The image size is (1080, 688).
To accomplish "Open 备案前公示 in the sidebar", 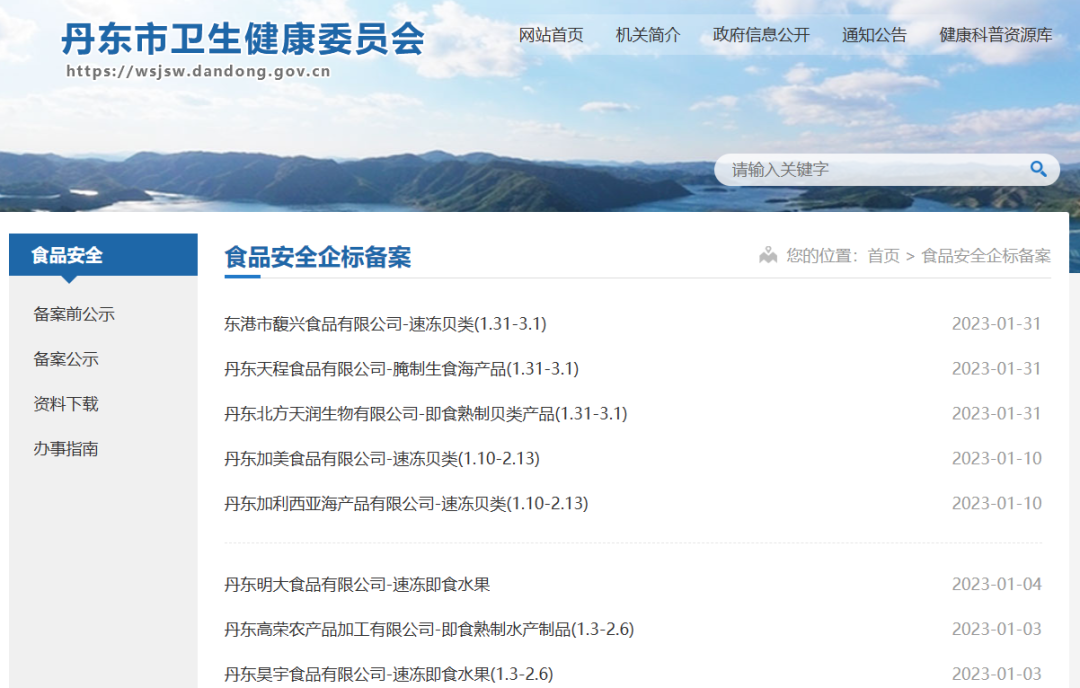I will point(74,314).
